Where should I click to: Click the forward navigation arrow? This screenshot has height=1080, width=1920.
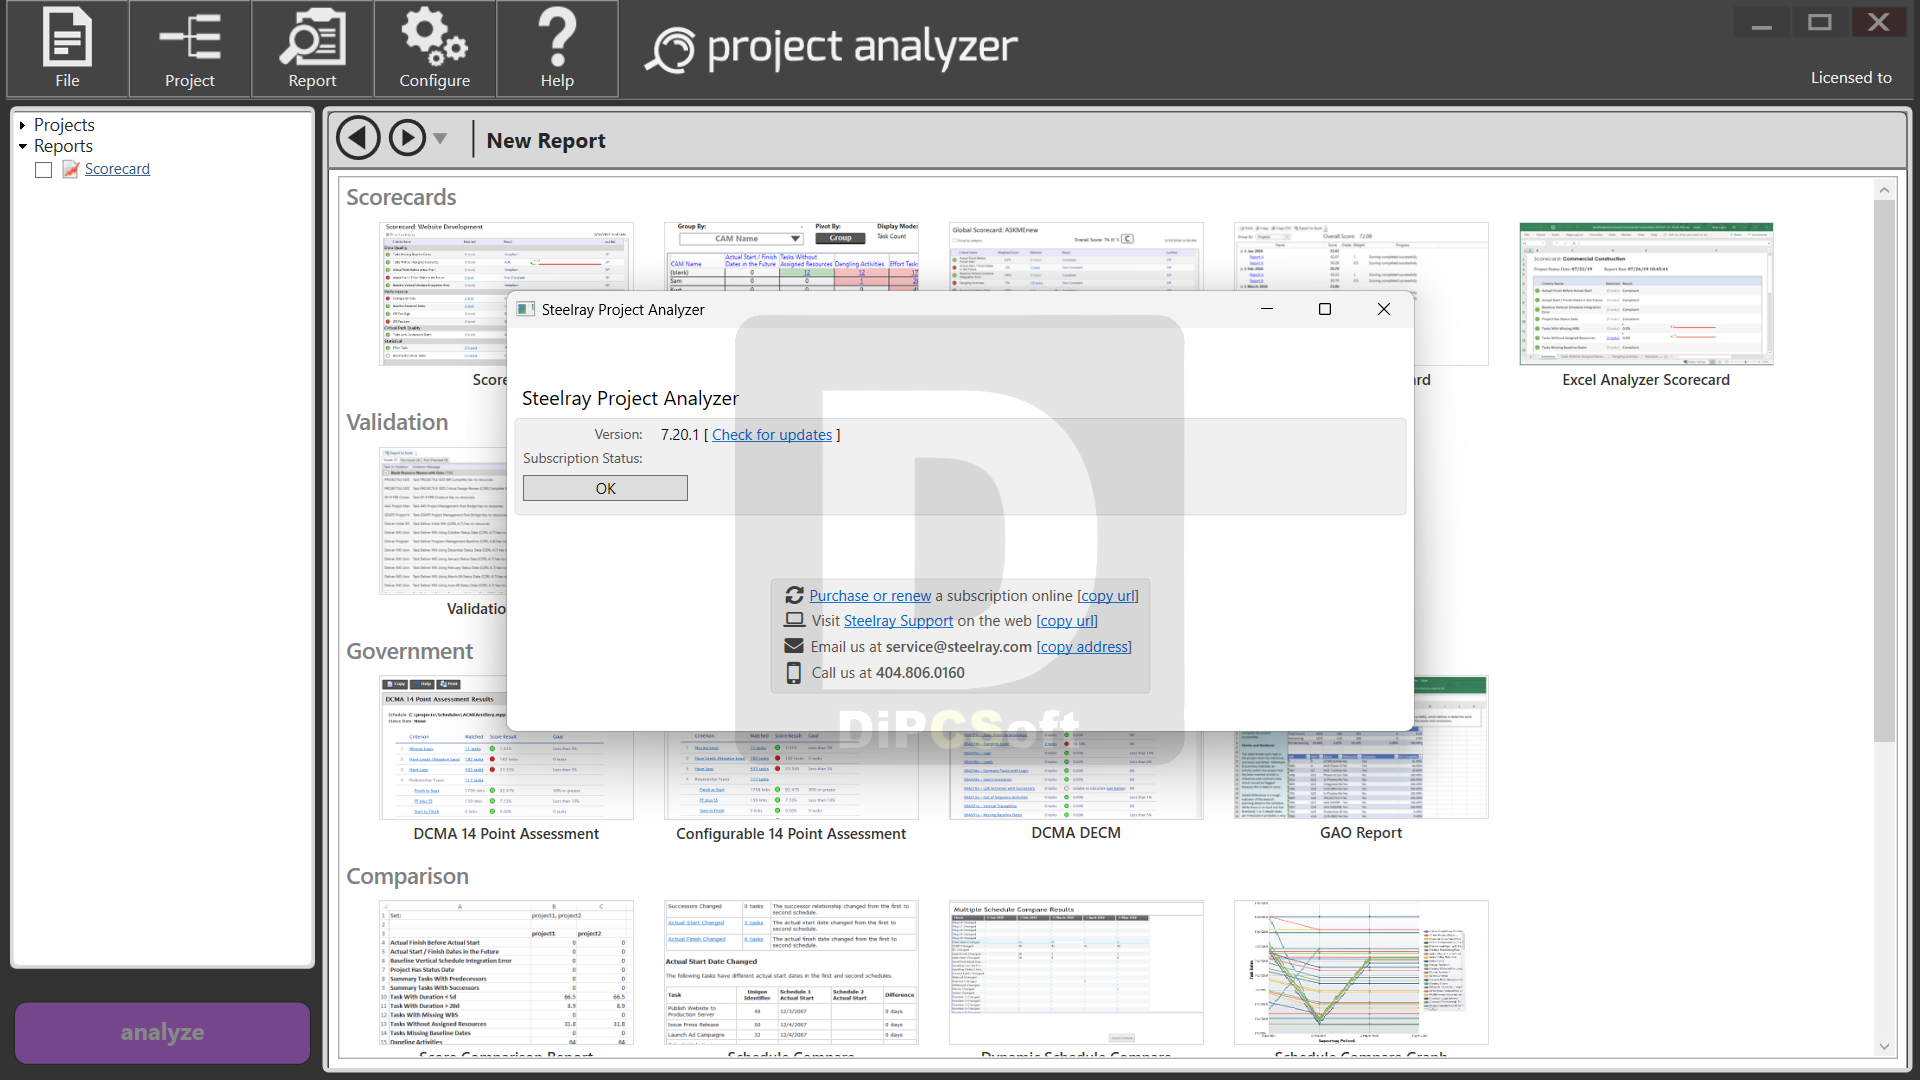407,138
